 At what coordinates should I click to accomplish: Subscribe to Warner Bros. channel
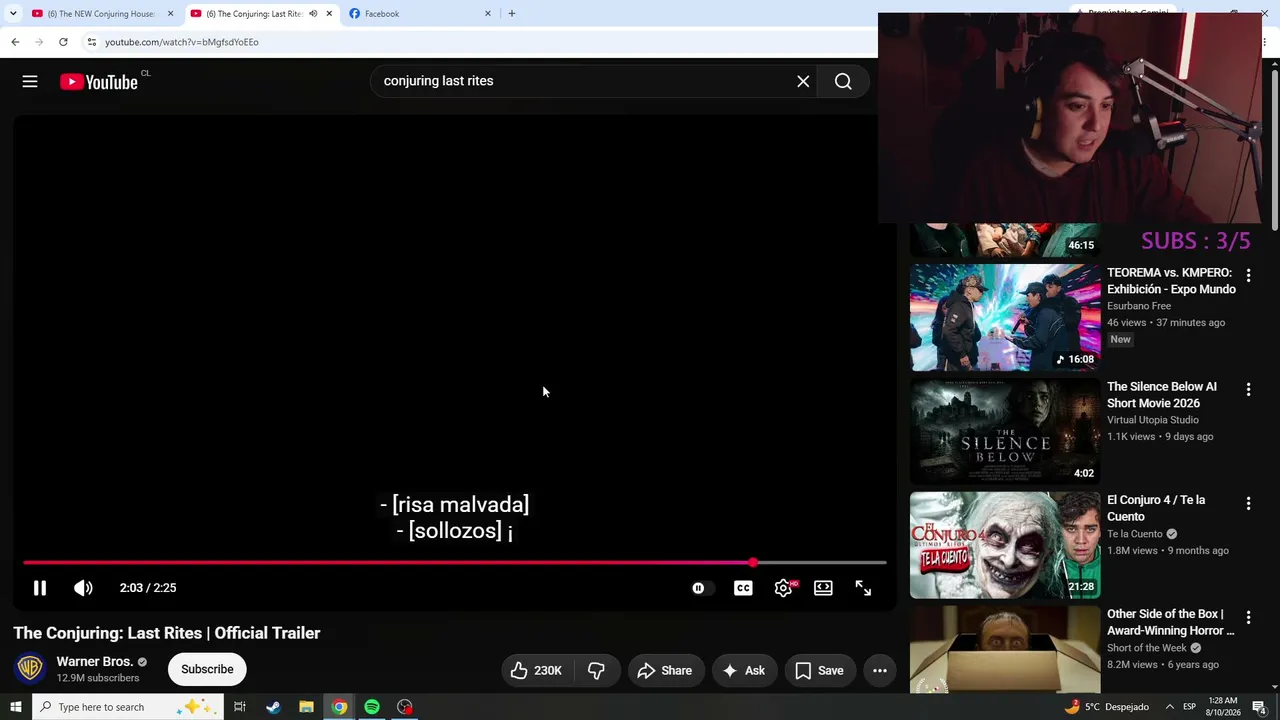click(x=207, y=669)
